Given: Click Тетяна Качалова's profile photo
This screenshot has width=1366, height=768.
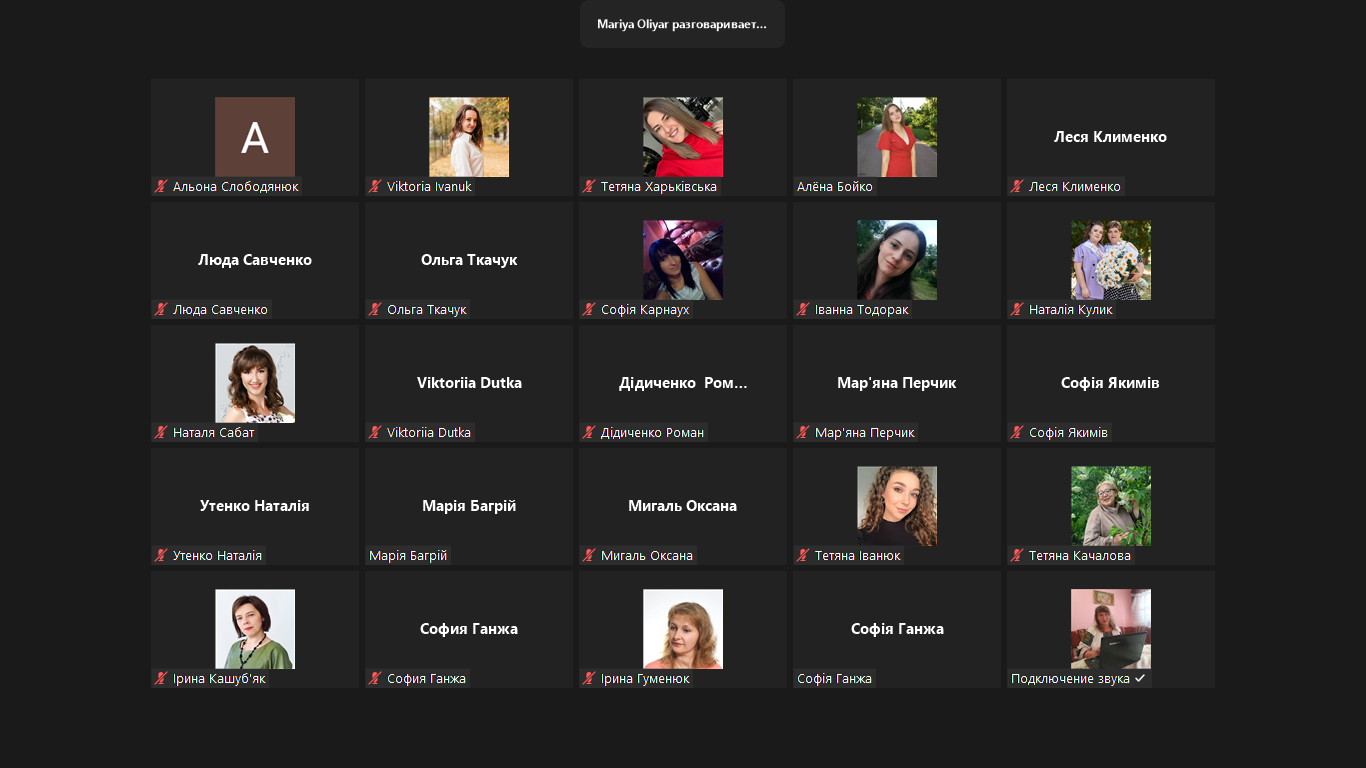Looking at the screenshot, I should coord(1111,506).
